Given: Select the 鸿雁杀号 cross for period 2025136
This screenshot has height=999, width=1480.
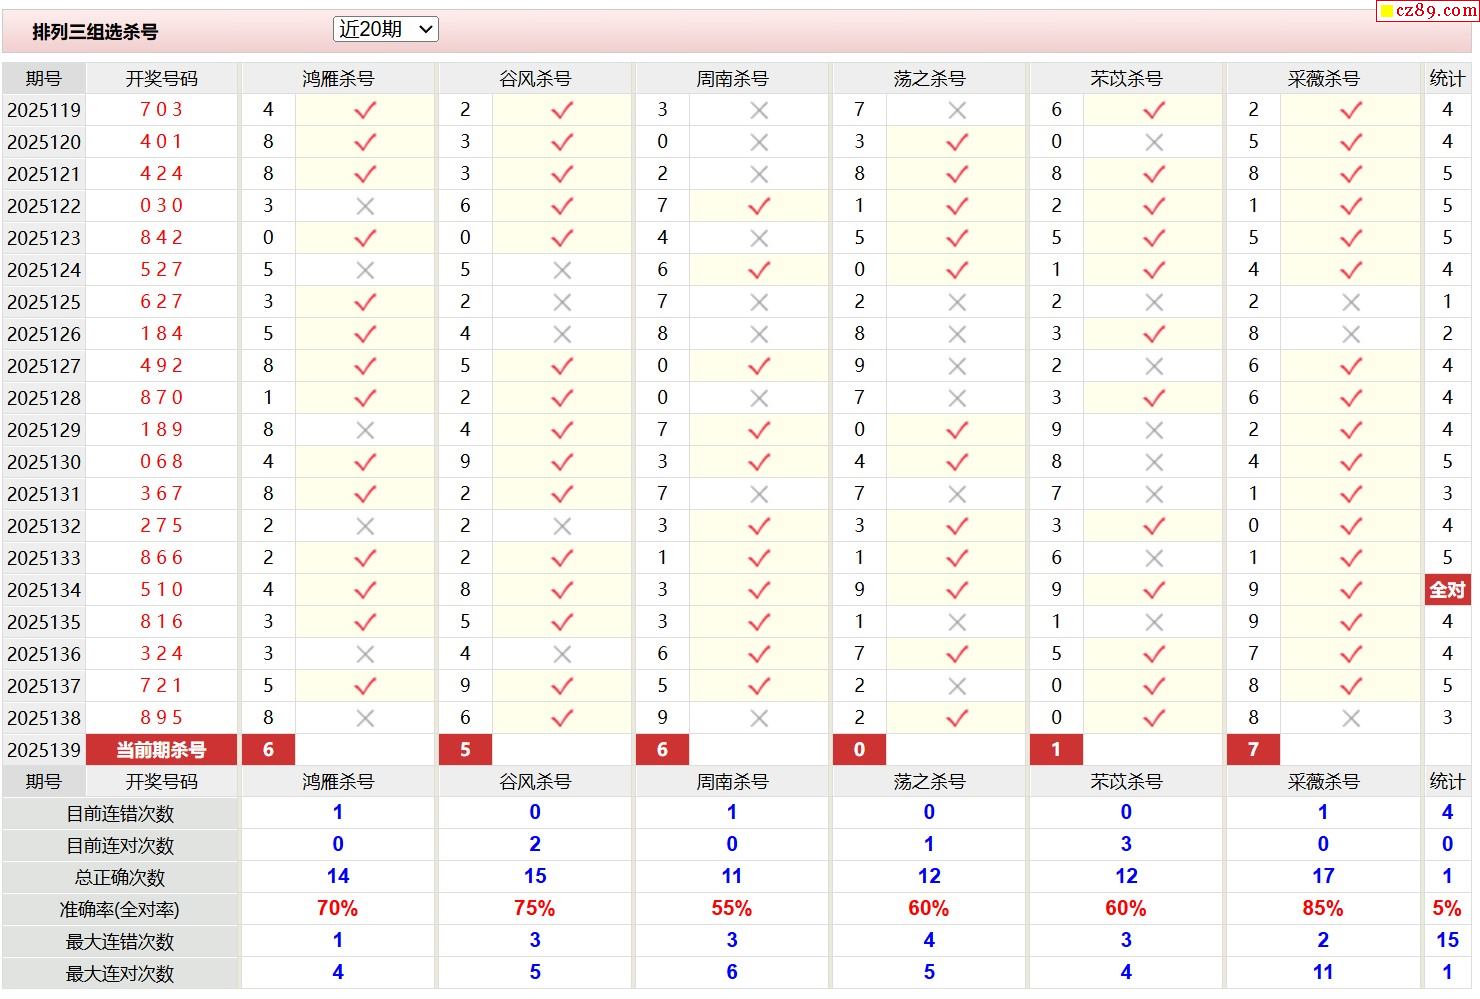Looking at the screenshot, I should click(365, 654).
